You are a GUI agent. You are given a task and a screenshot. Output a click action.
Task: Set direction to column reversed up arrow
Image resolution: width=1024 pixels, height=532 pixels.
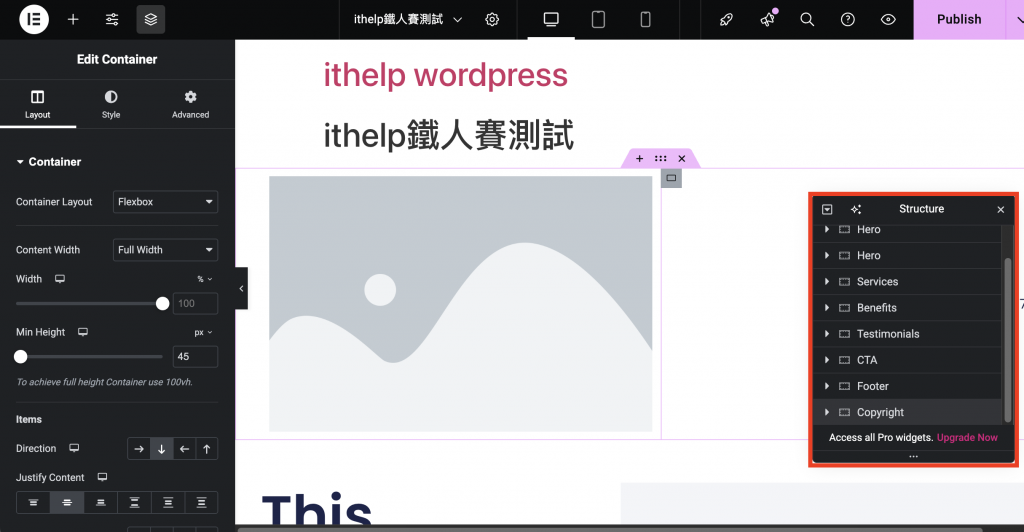point(206,448)
